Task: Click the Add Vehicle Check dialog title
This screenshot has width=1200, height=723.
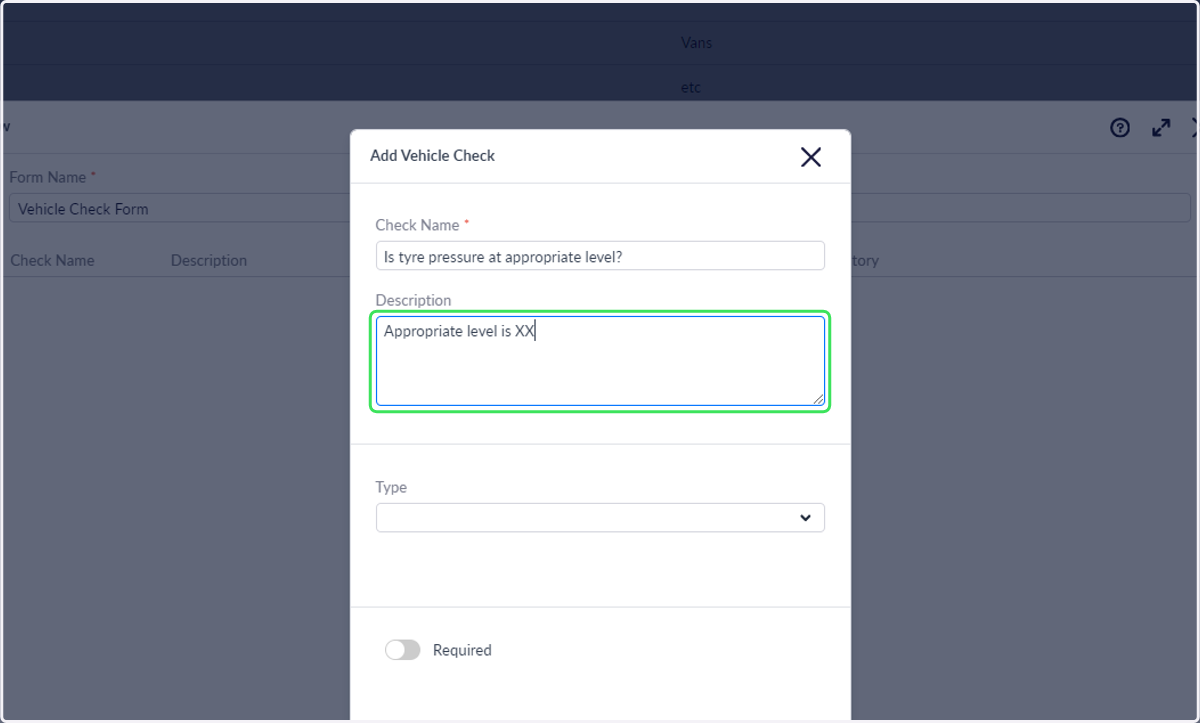Action: 432,156
